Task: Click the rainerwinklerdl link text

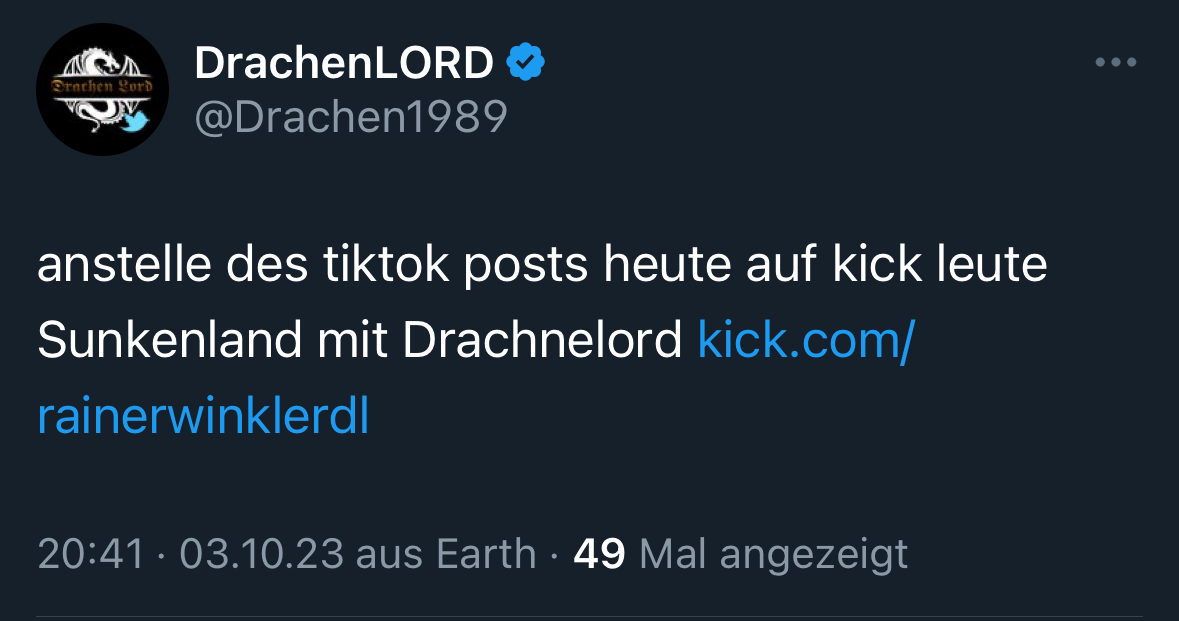Action: (203, 417)
